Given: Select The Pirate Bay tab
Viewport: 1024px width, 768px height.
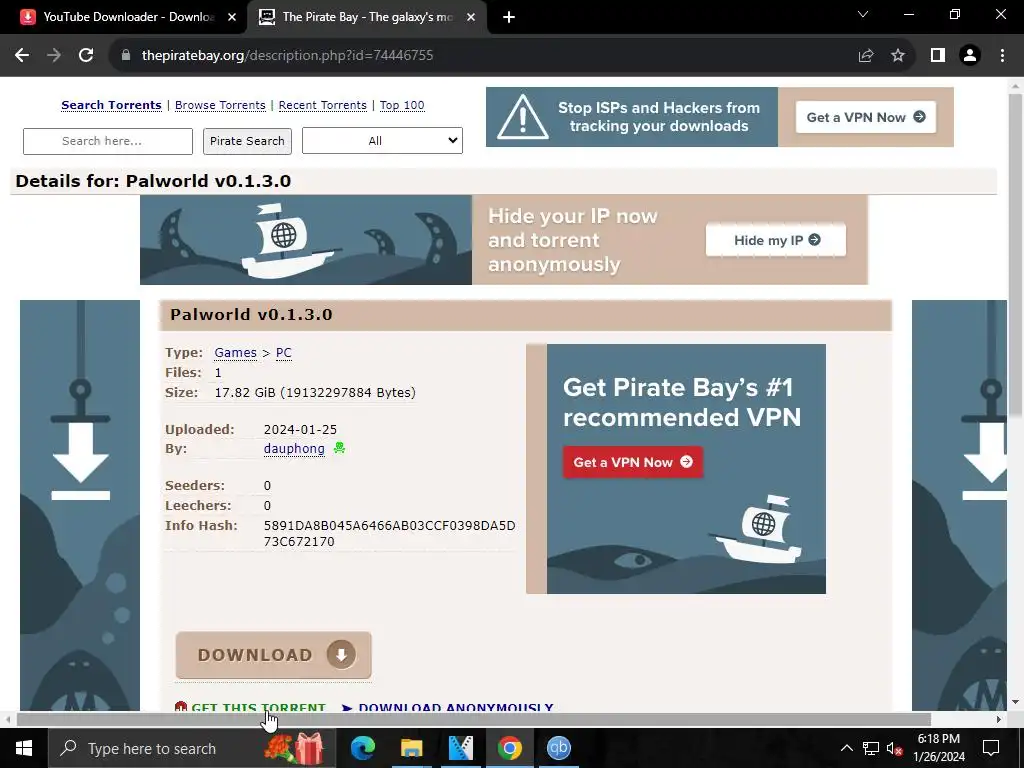Looking at the screenshot, I should 368,18.
